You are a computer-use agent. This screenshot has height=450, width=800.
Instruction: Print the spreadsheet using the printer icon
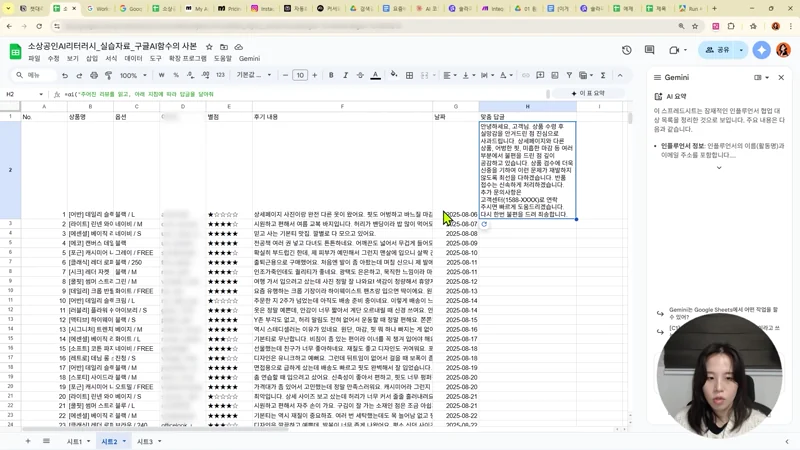point(94,76)
